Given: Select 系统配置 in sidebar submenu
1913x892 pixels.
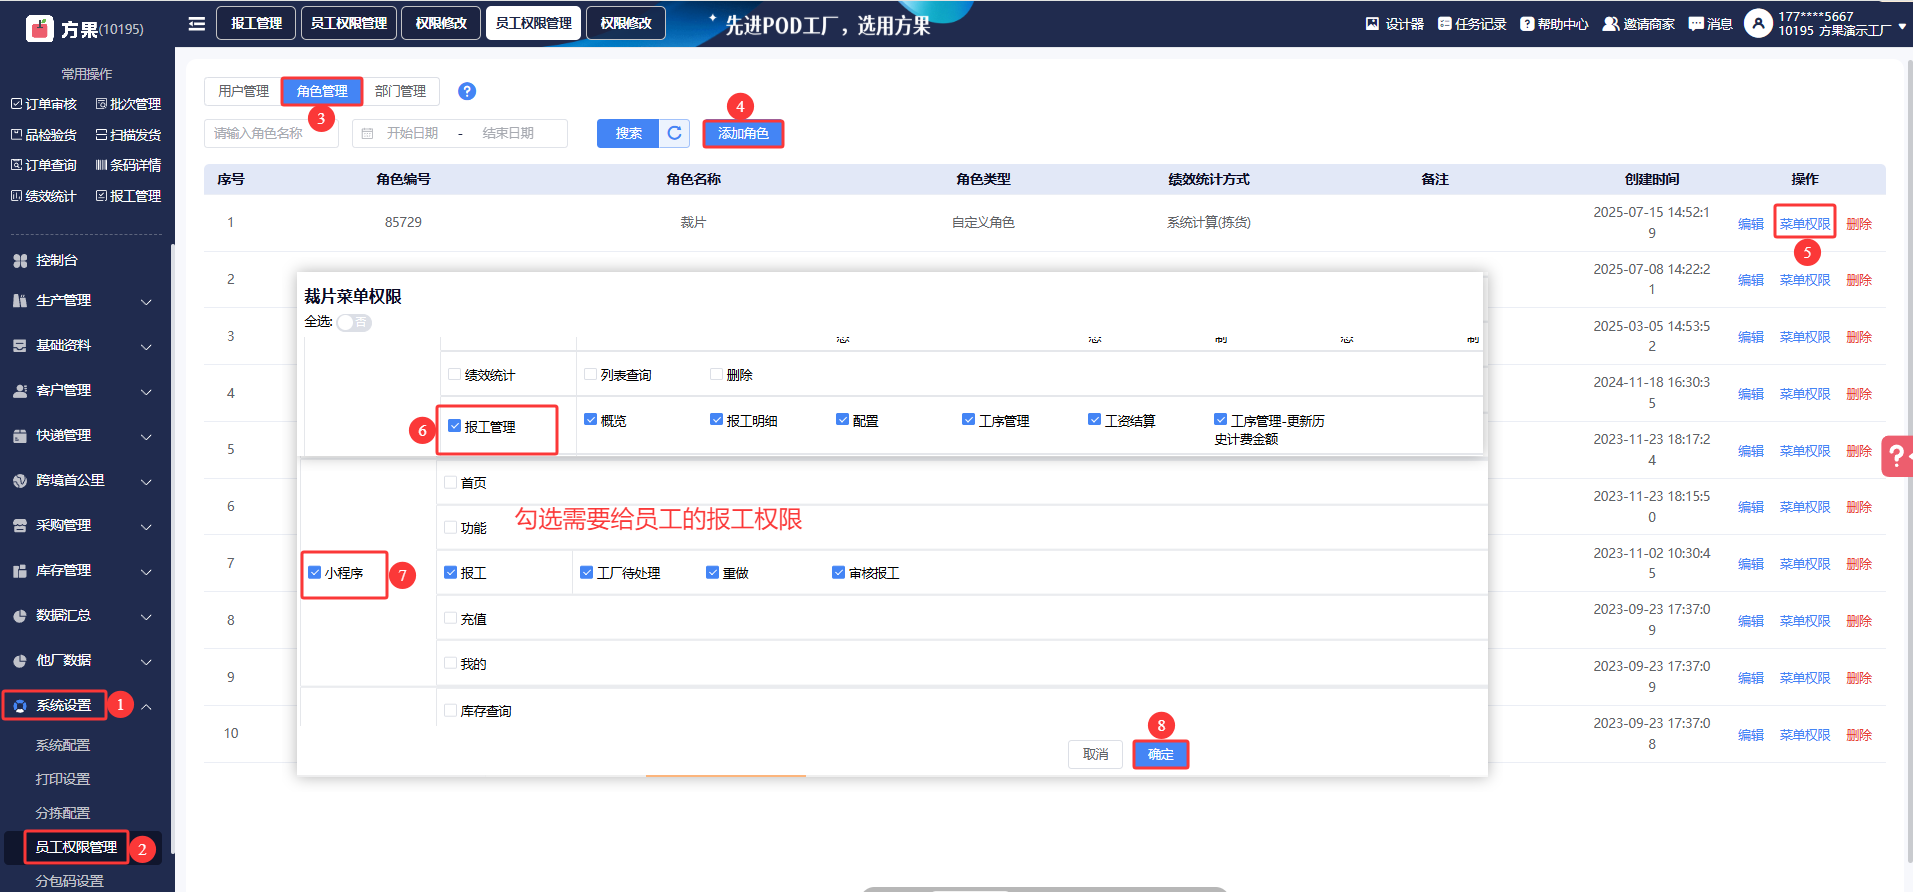Looking at the screenshot, I should click(62, 745).
